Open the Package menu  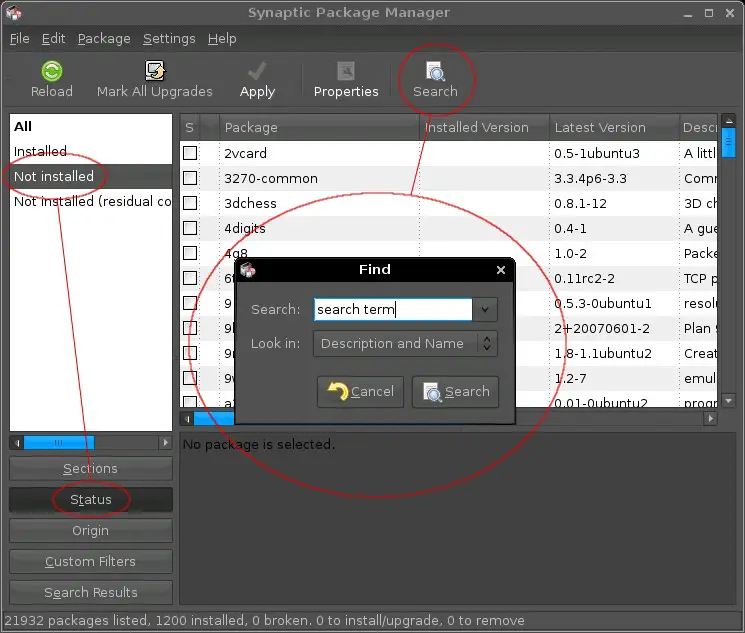(x=104, y=38)
